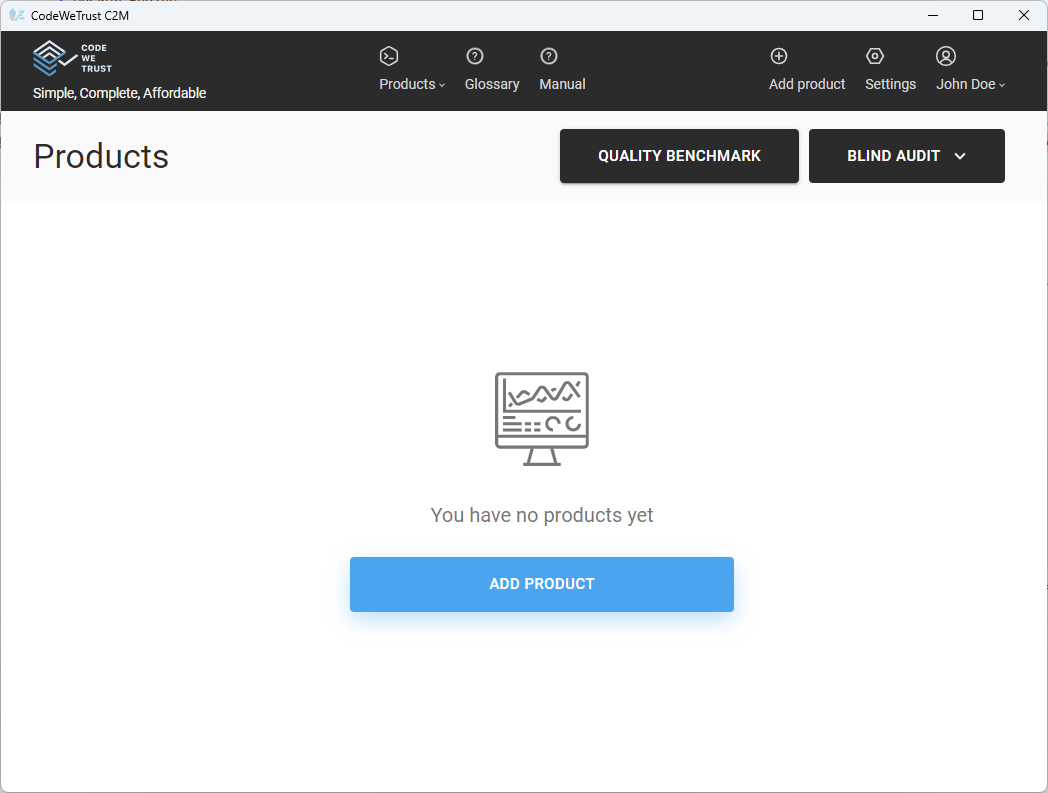Click the Products page heading
1048x793 pixels.
[101, 156]
